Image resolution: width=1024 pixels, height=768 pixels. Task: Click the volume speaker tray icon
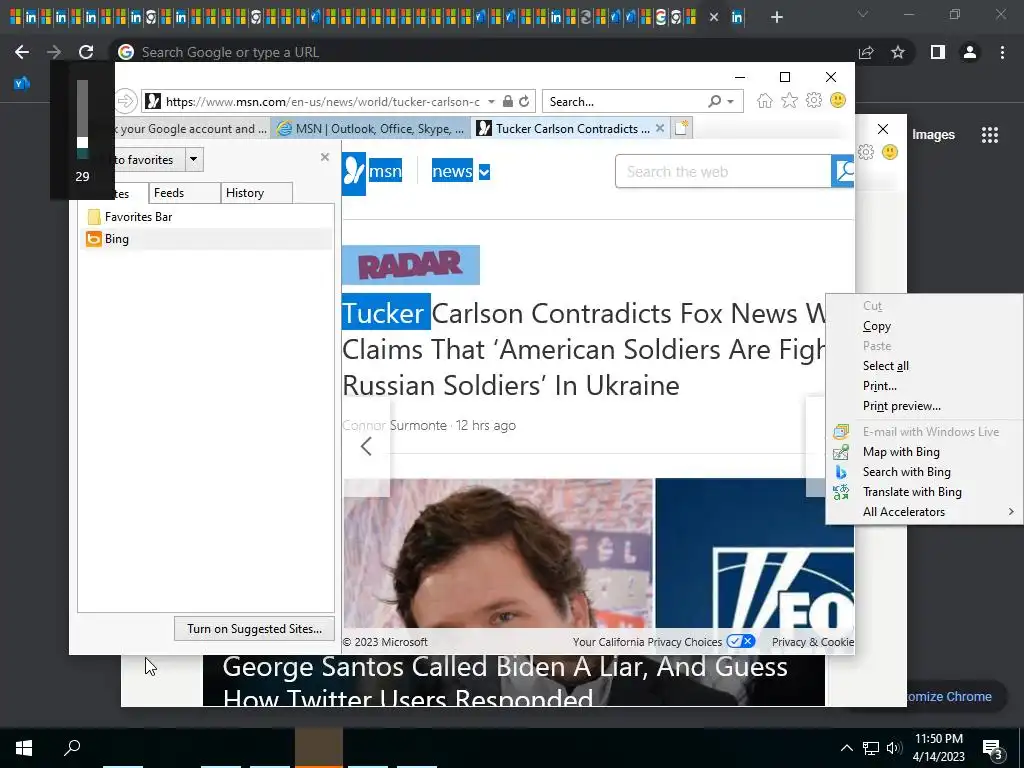(x=894, y=748)
